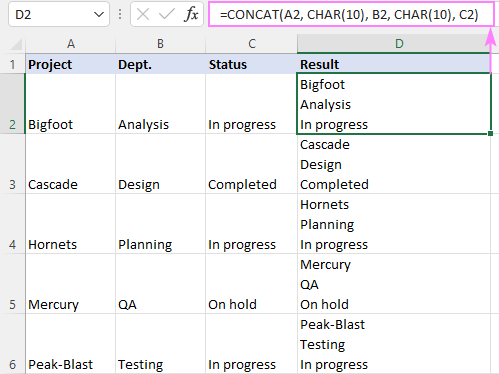Select cell C2 containing In progress
499x374 pixels.
[251, 104]
